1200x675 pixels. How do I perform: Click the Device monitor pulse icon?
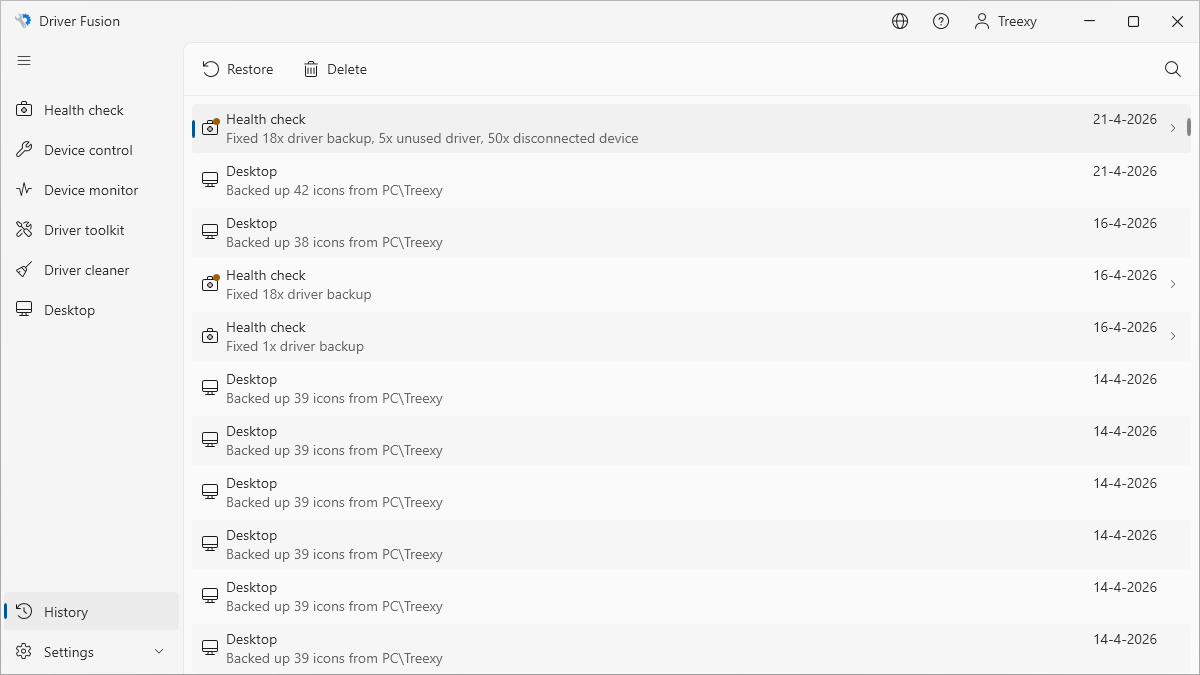(x=25, y=190)
